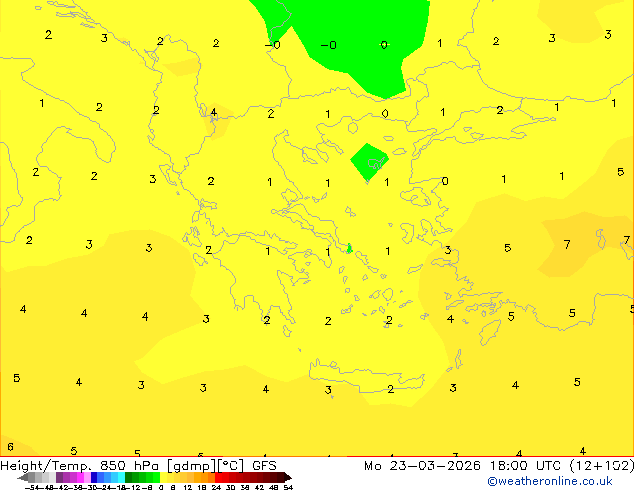Click the '[gdmp]' unit label
634x490 pixels.
tap(191, 466)
